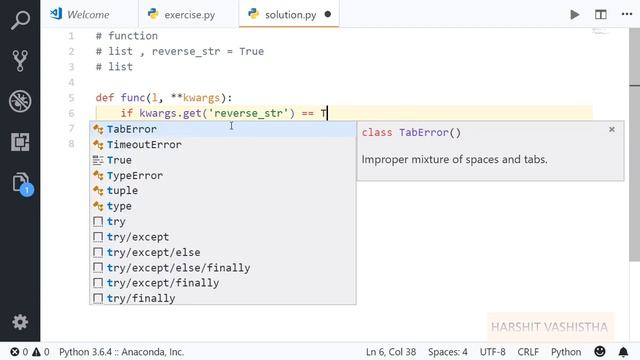
Task: Change language mode Python
Action: pos(566,352)
